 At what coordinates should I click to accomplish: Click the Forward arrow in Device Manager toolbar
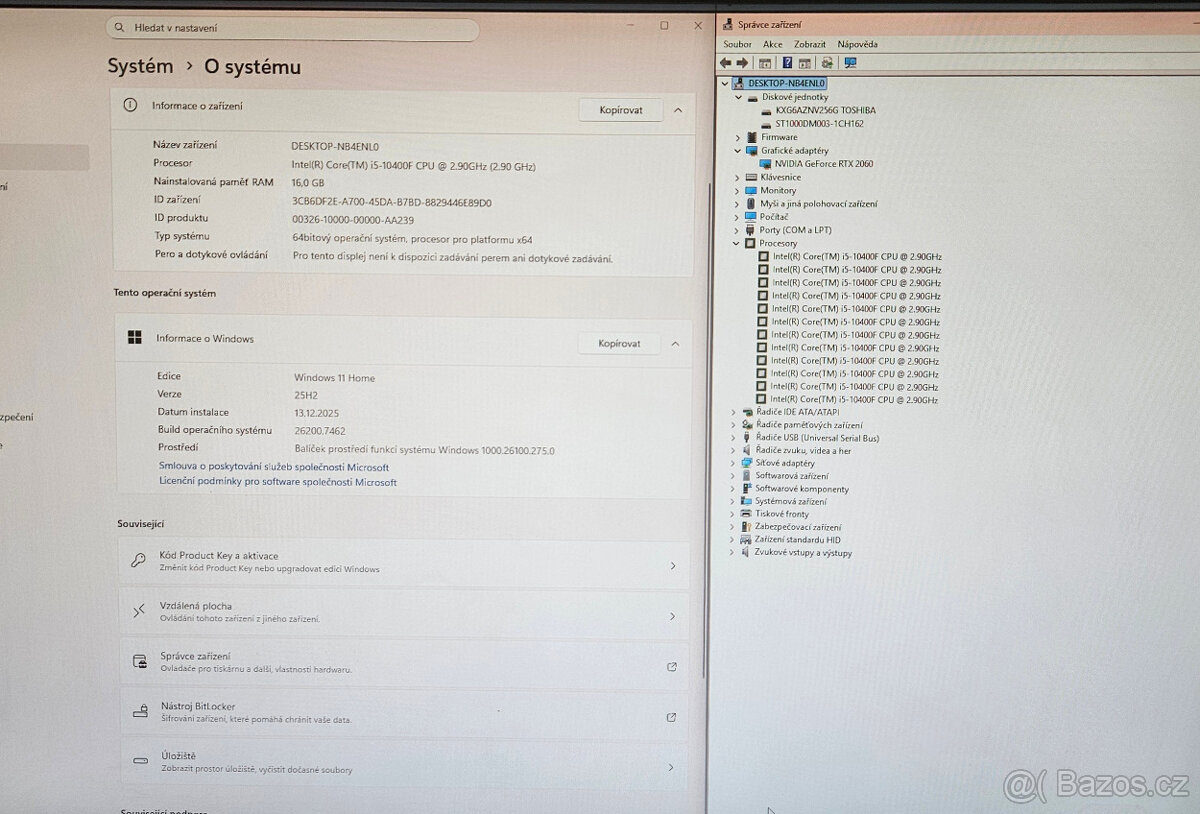coord(742,62)
